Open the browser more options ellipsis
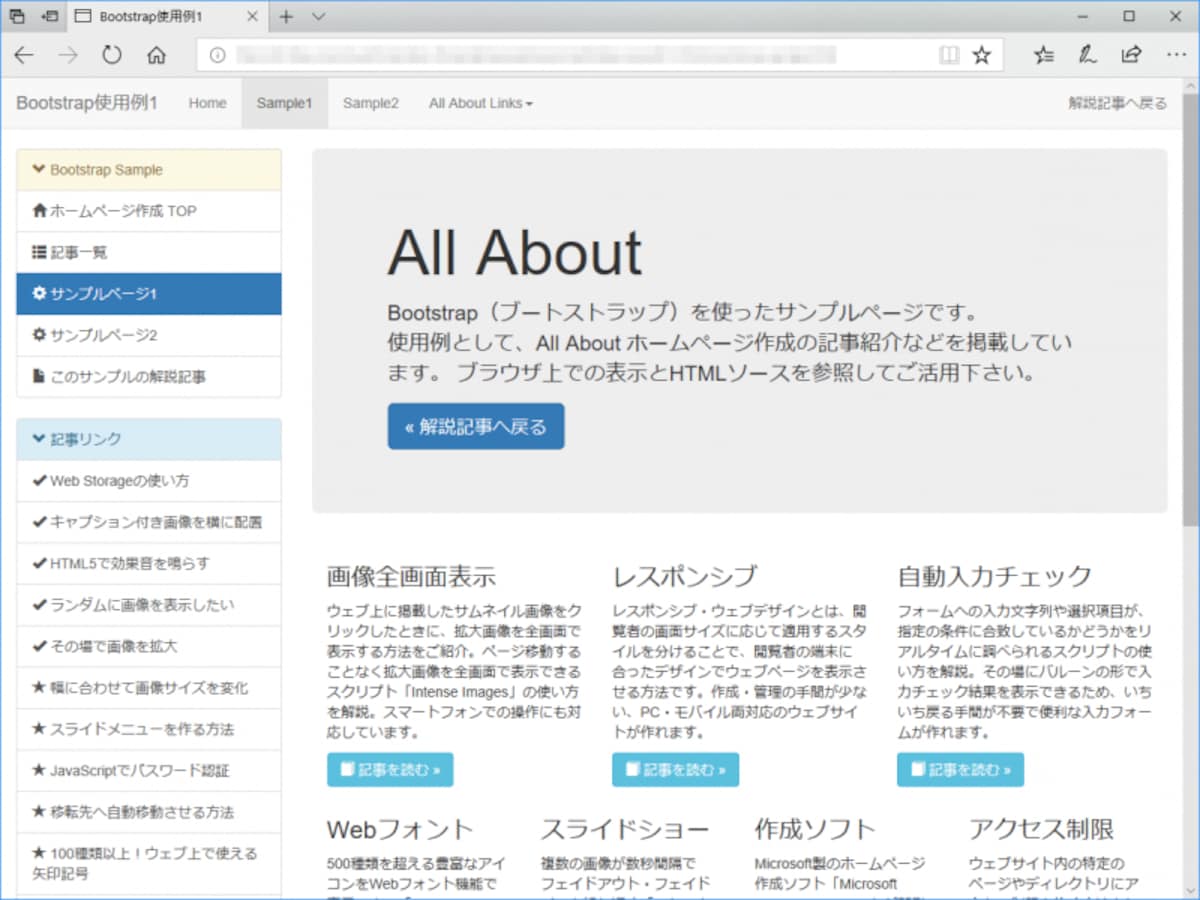Screen dimensions: 1200x900 (x=1176, y=55)
